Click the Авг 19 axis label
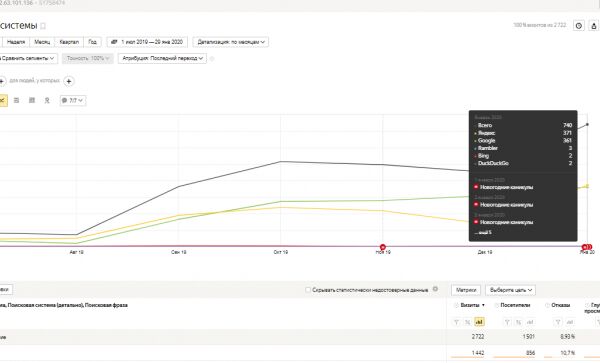Image resolution: width=600 pixels, height=363 pixels. [x=77, y=252]
